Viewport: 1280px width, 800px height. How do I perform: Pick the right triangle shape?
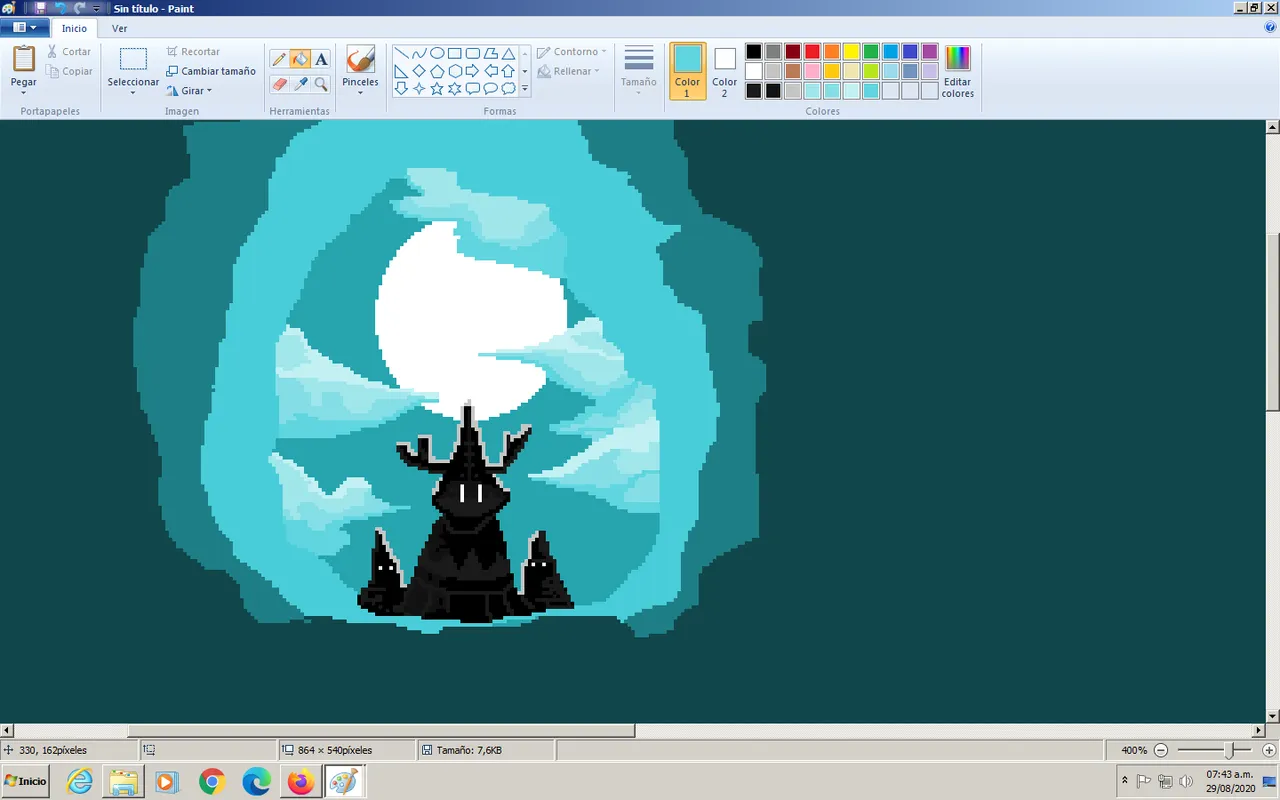tap(401, 71)
